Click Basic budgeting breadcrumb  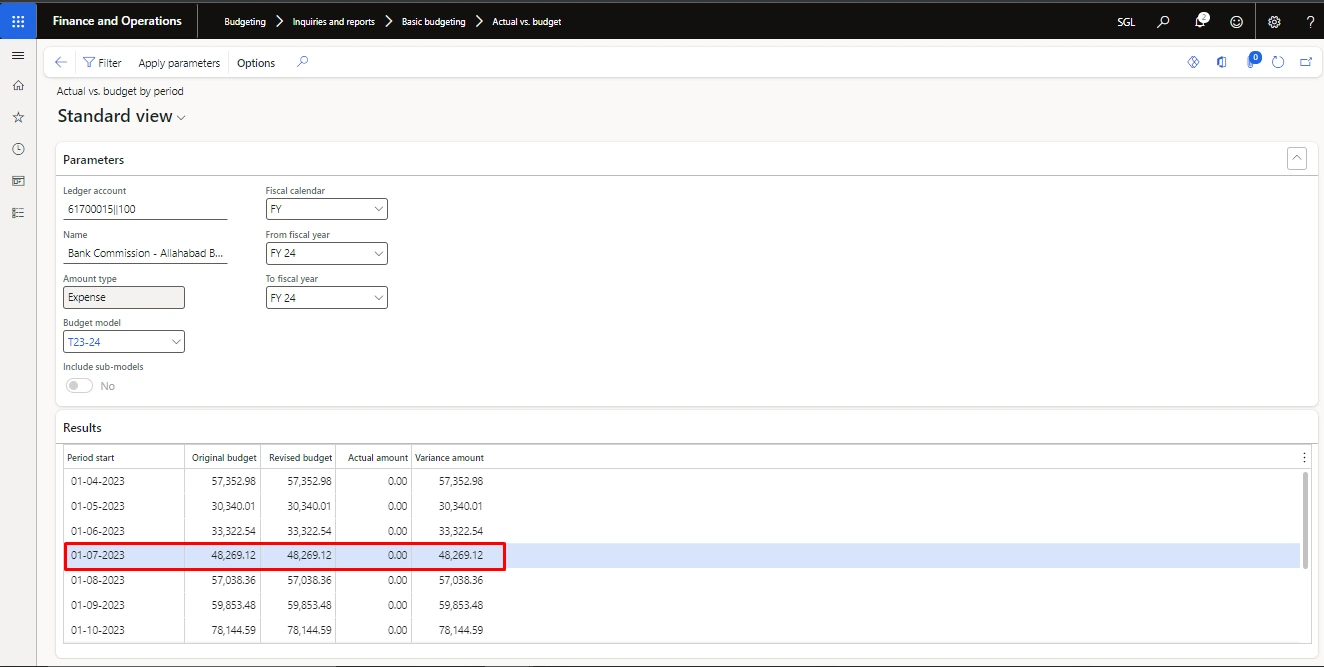point(433,21)
